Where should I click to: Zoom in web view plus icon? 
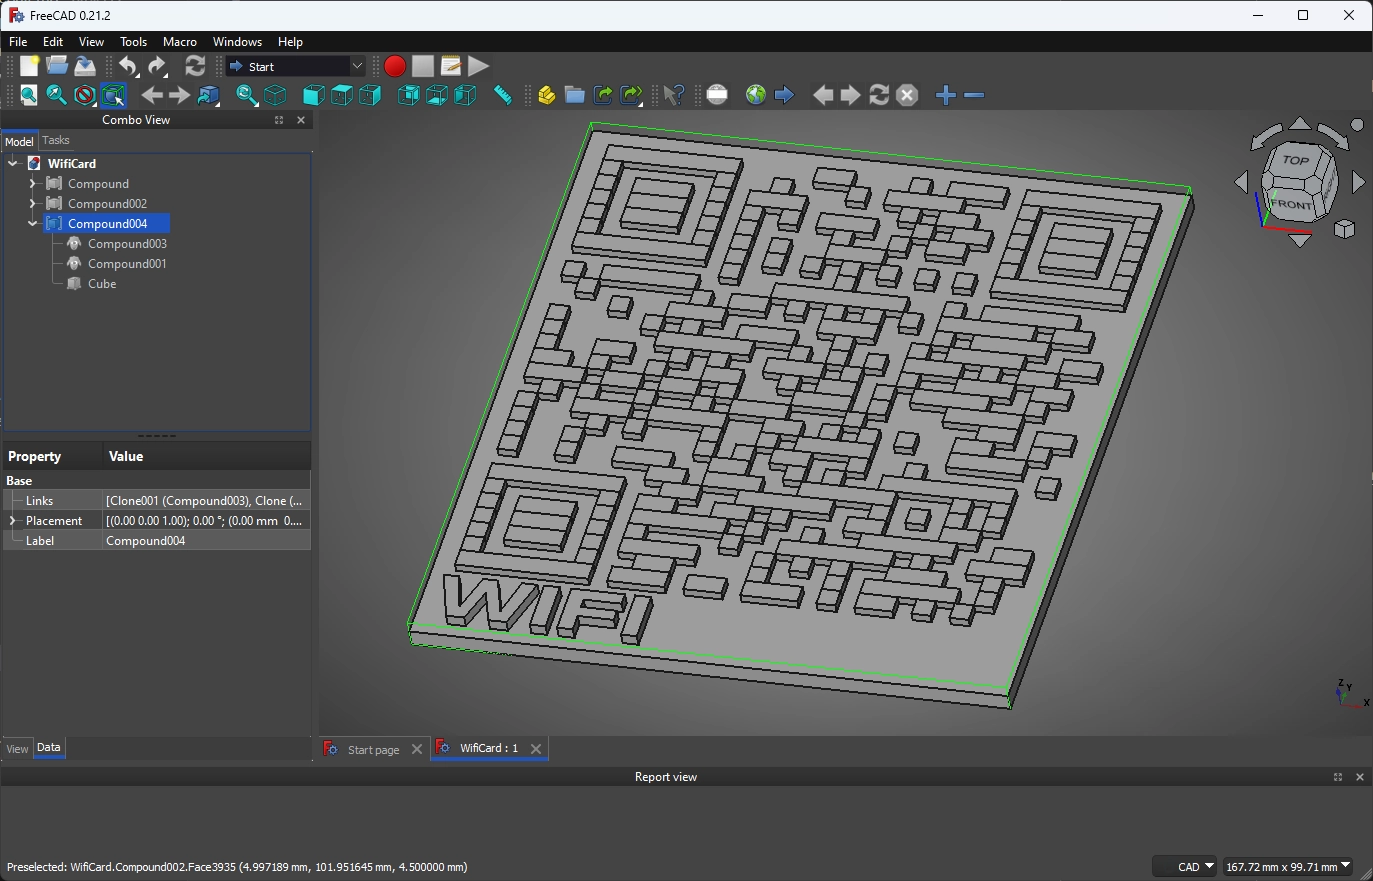[x=946, y=95]
